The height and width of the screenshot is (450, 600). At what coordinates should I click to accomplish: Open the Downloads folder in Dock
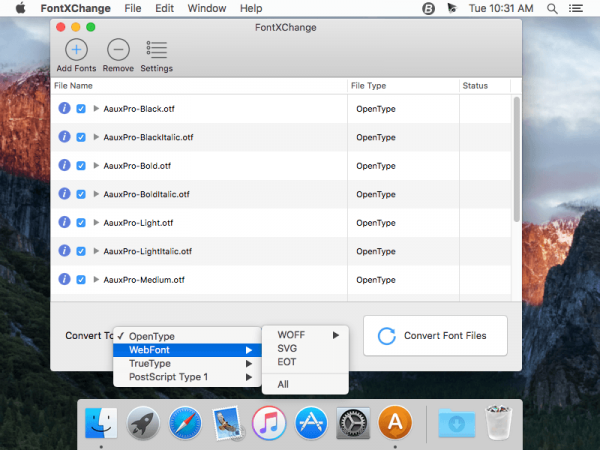coord(457,423)
